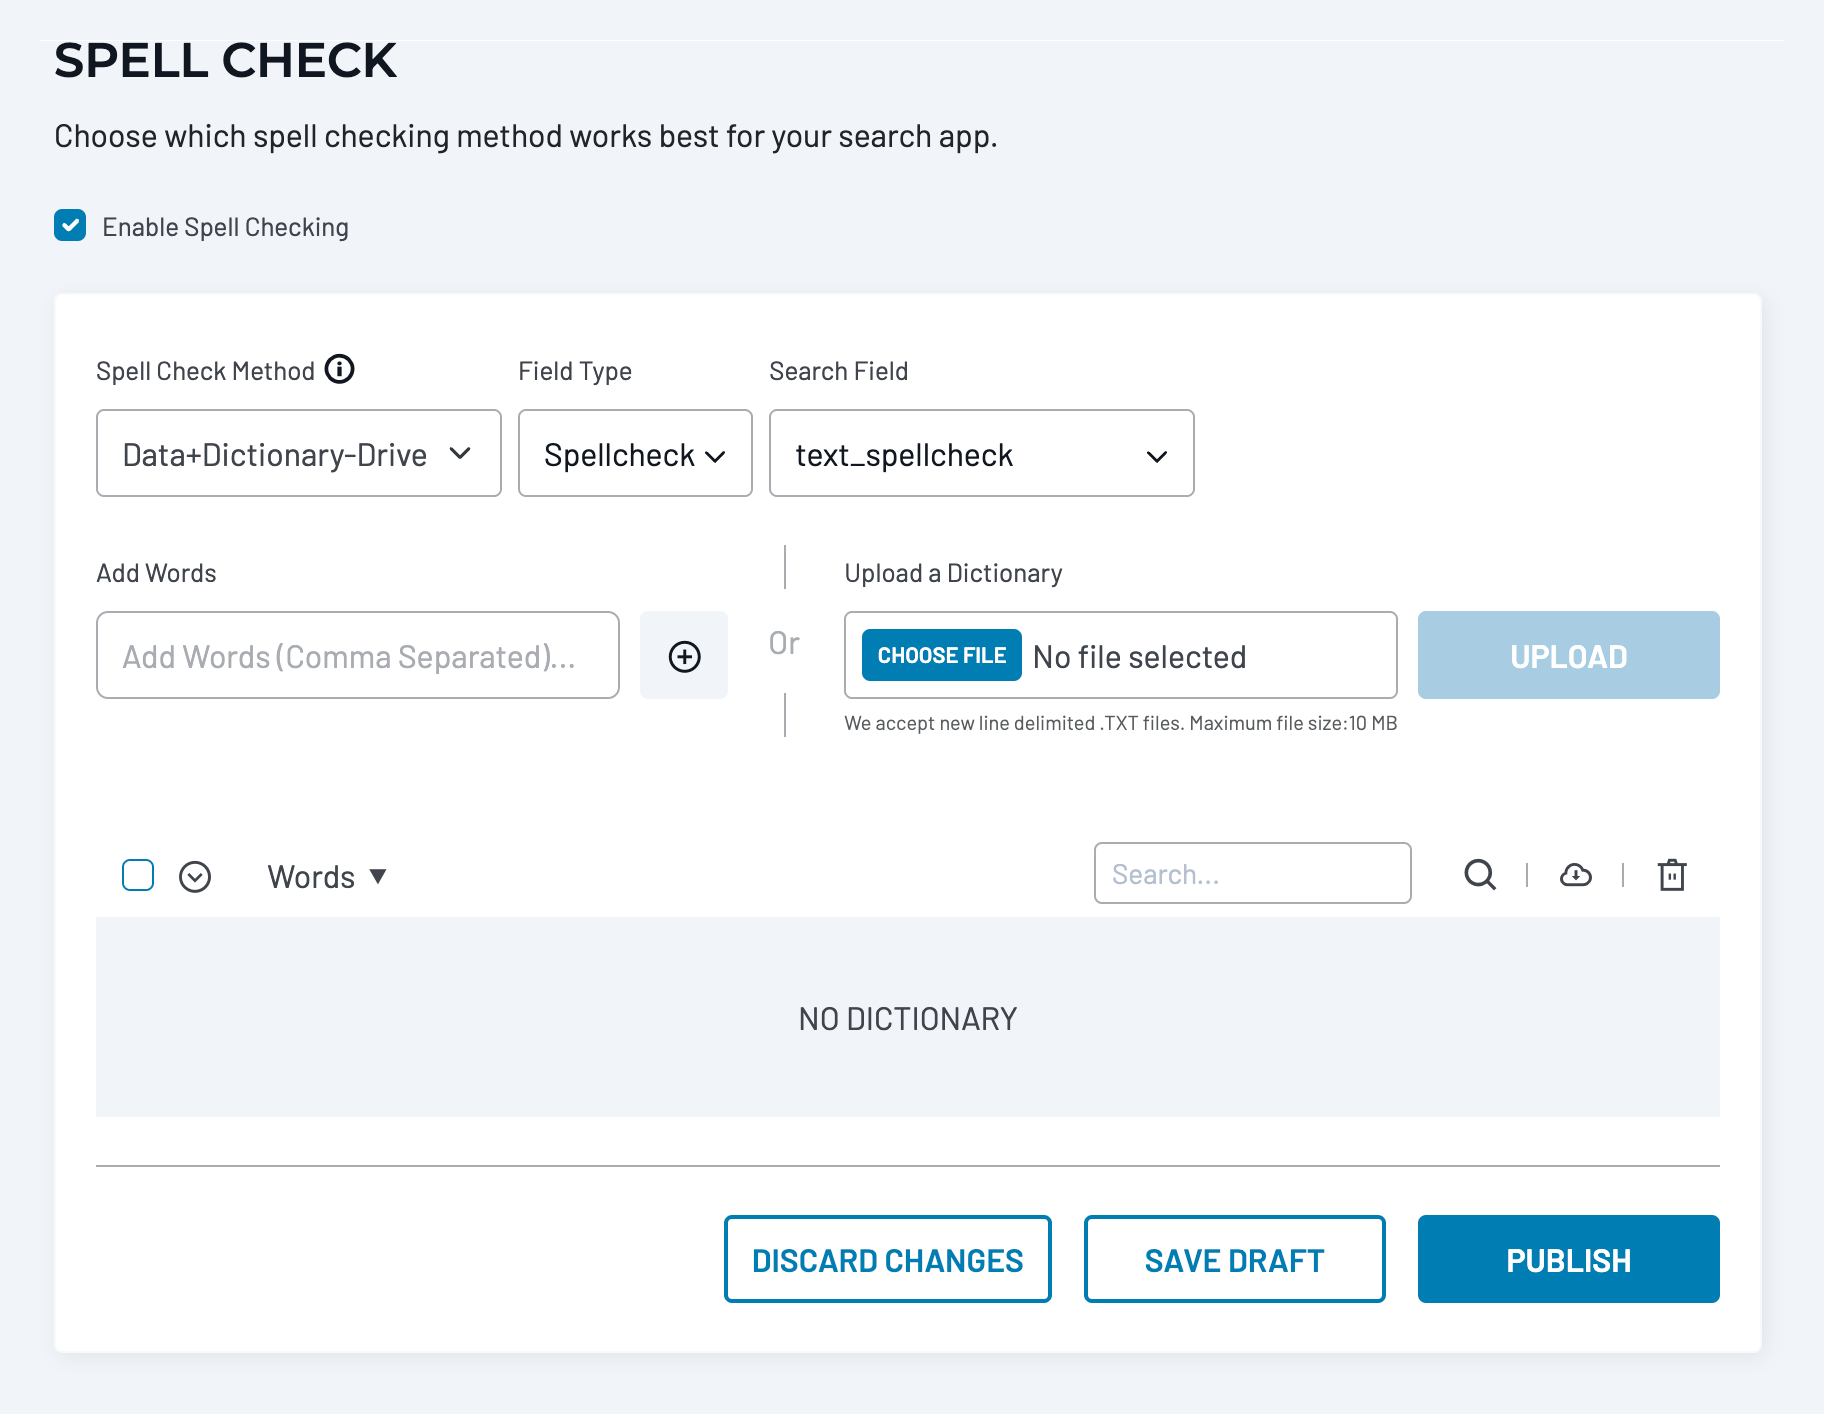Sort by the Words column arrow
Screen dimensions: 1824x1414
tap(378, 876)
